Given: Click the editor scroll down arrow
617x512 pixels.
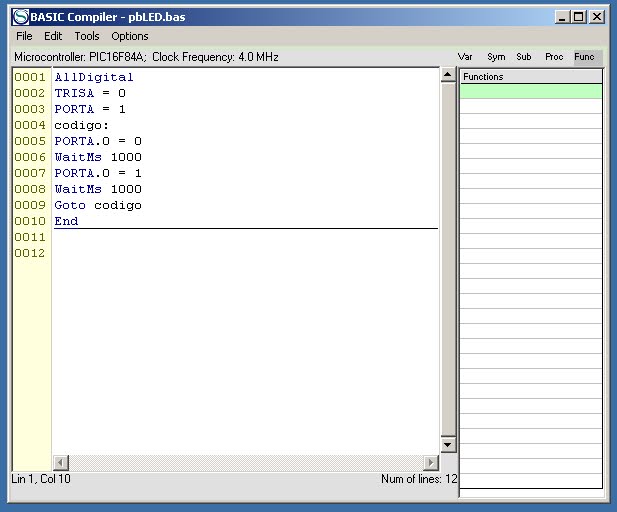Looking at the screenshot, I should point(448,445).
